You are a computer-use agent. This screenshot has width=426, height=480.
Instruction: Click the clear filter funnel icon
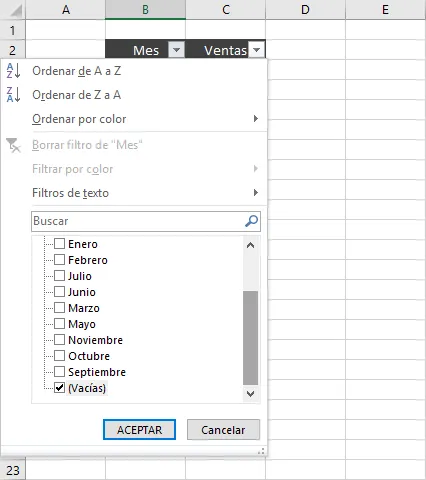coord(13,145)
